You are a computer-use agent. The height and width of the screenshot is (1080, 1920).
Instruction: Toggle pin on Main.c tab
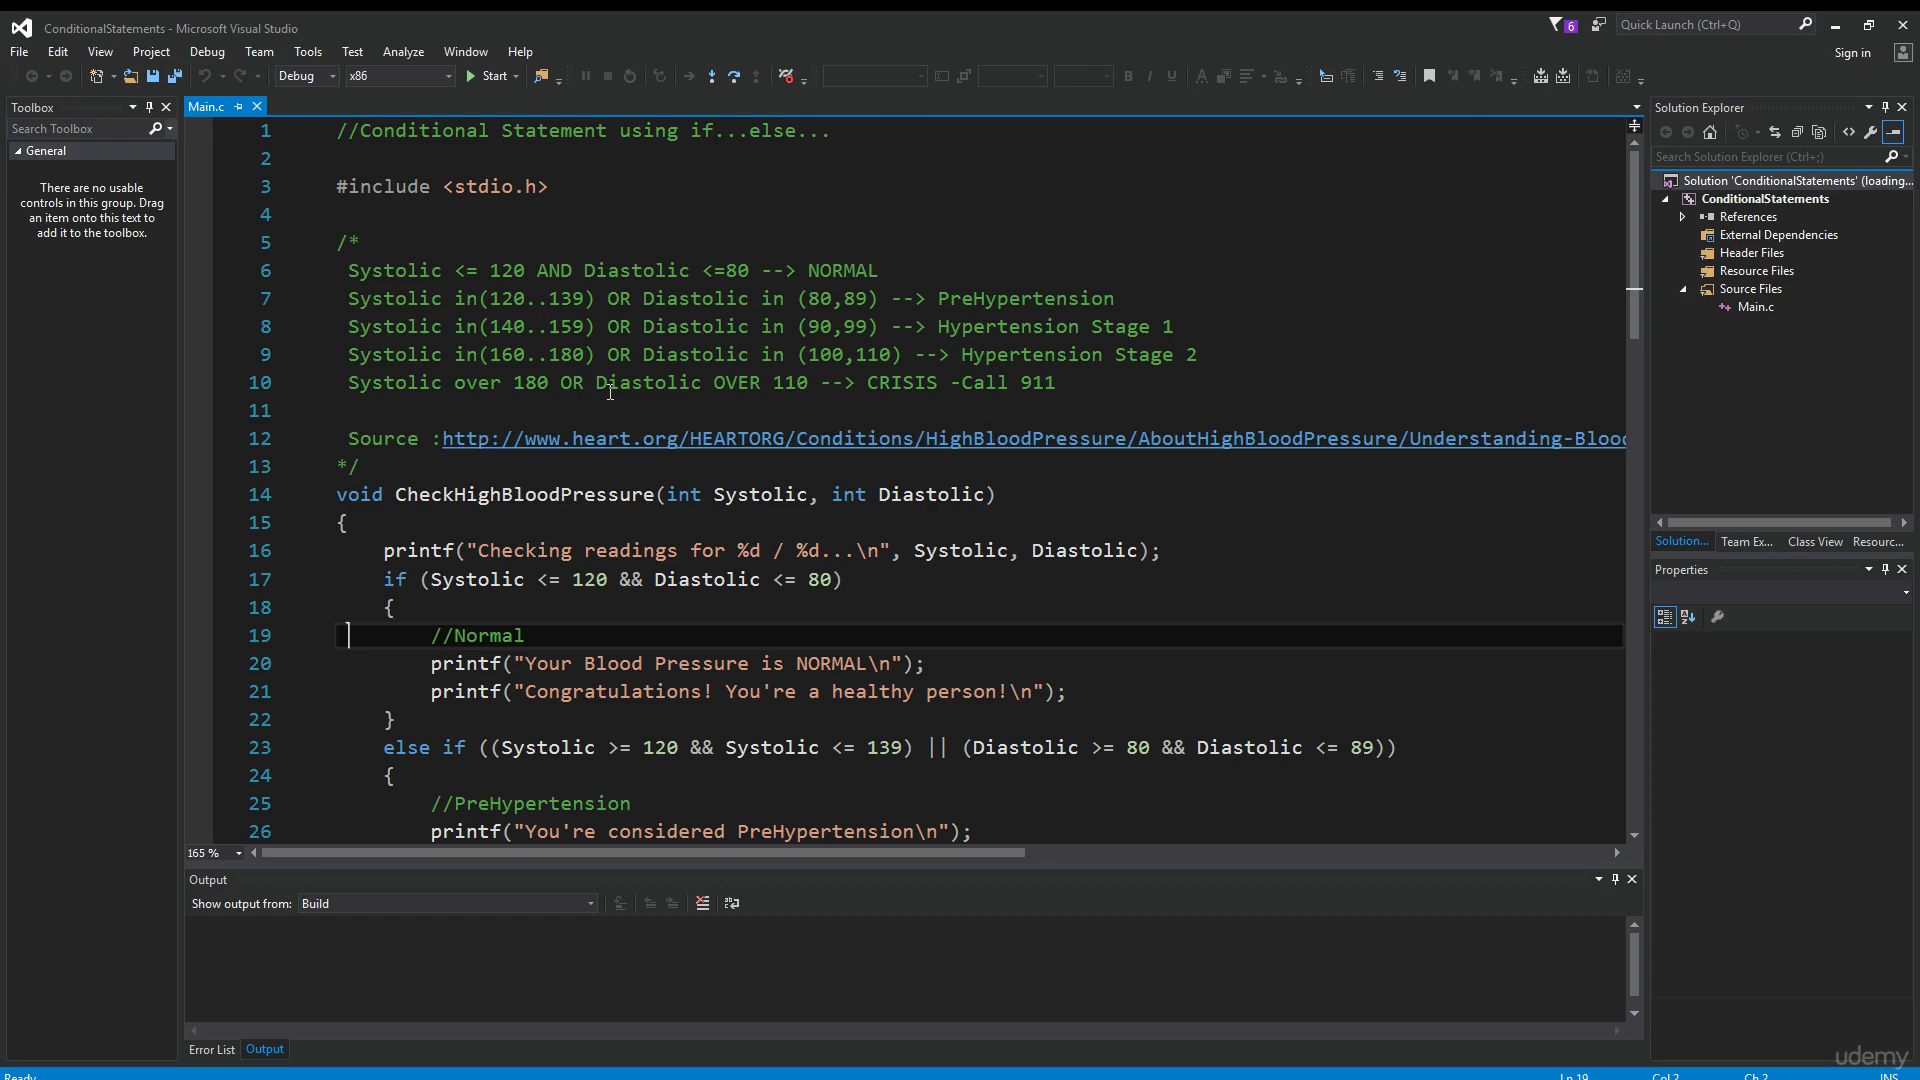point(238,106)
